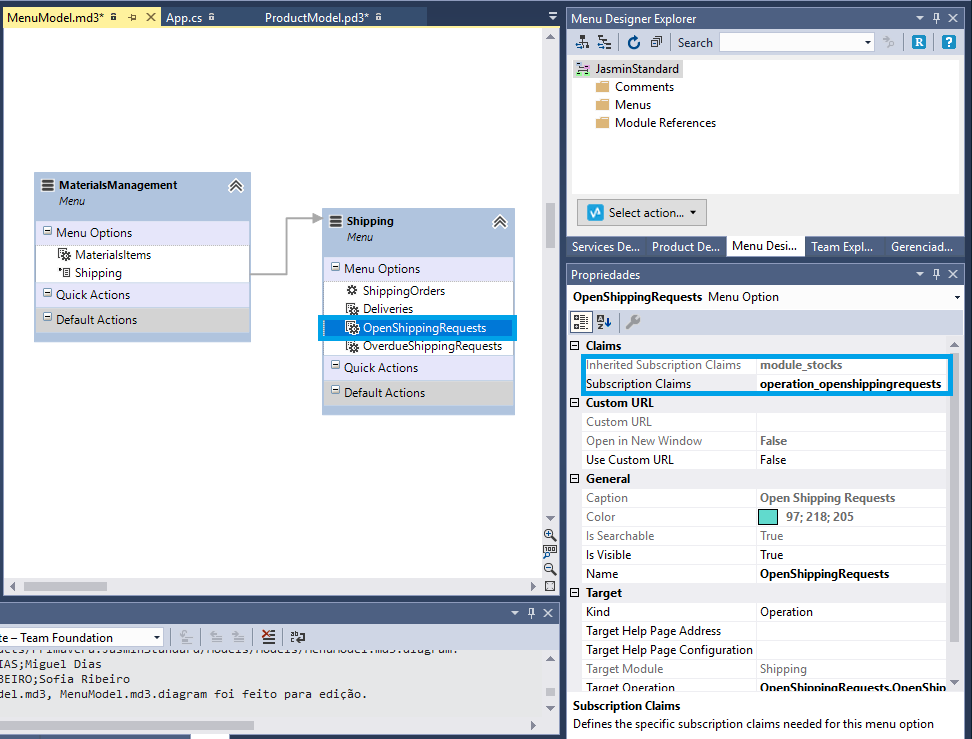The width and height of the screenshot is (972, 739).
Task: Fit the diagram to the window
Action: pos(550,586)
